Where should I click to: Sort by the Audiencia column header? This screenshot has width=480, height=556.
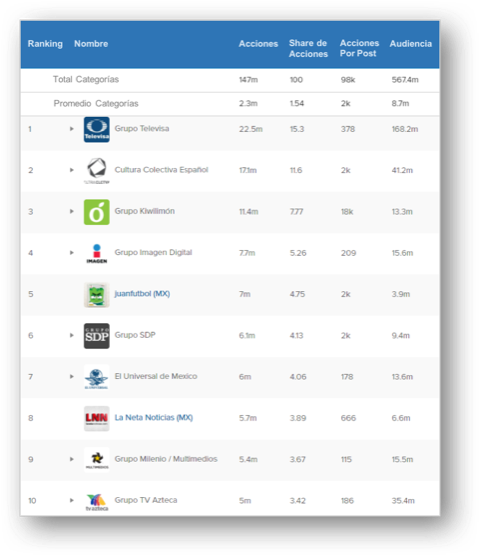click(x=411, y=44)
